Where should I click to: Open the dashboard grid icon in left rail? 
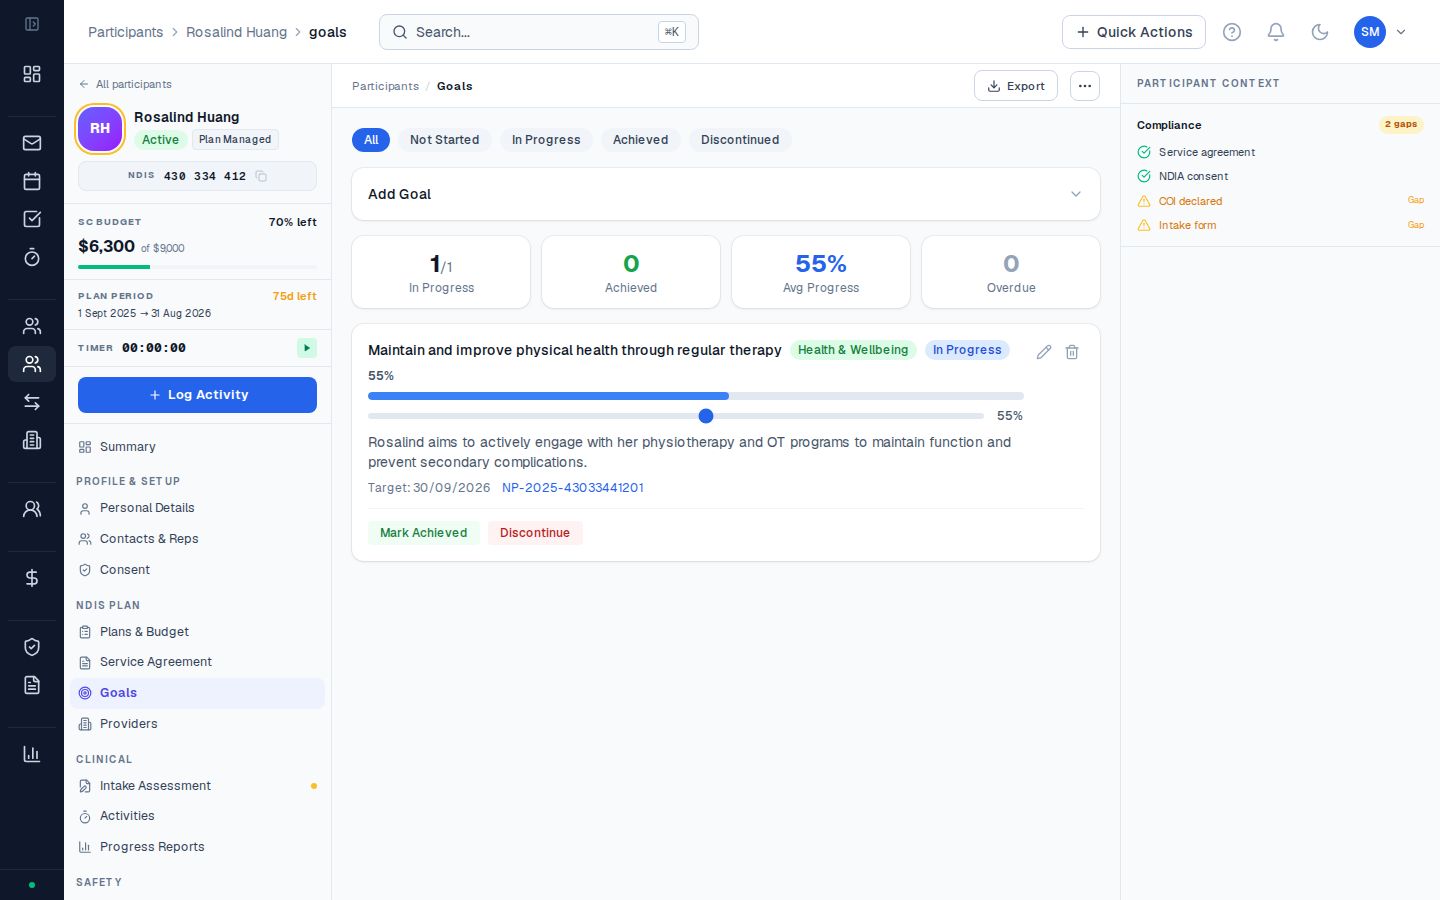[x=32, y=74]
